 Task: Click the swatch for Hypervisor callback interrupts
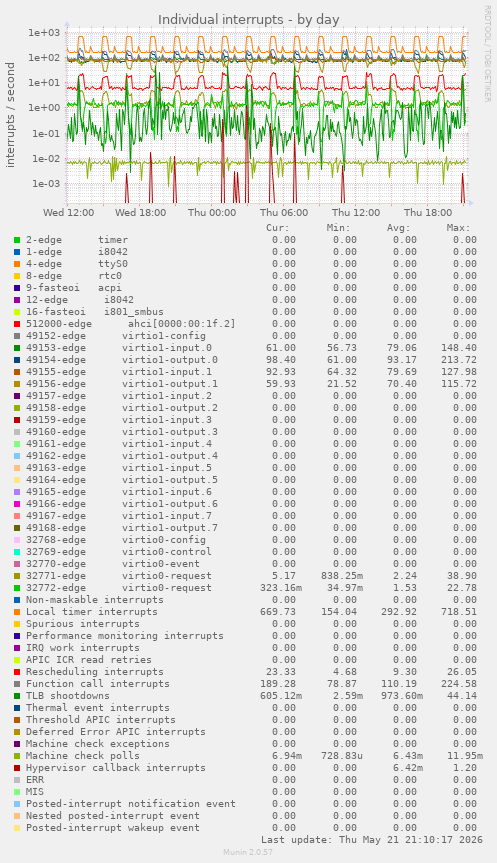(17, 768)
